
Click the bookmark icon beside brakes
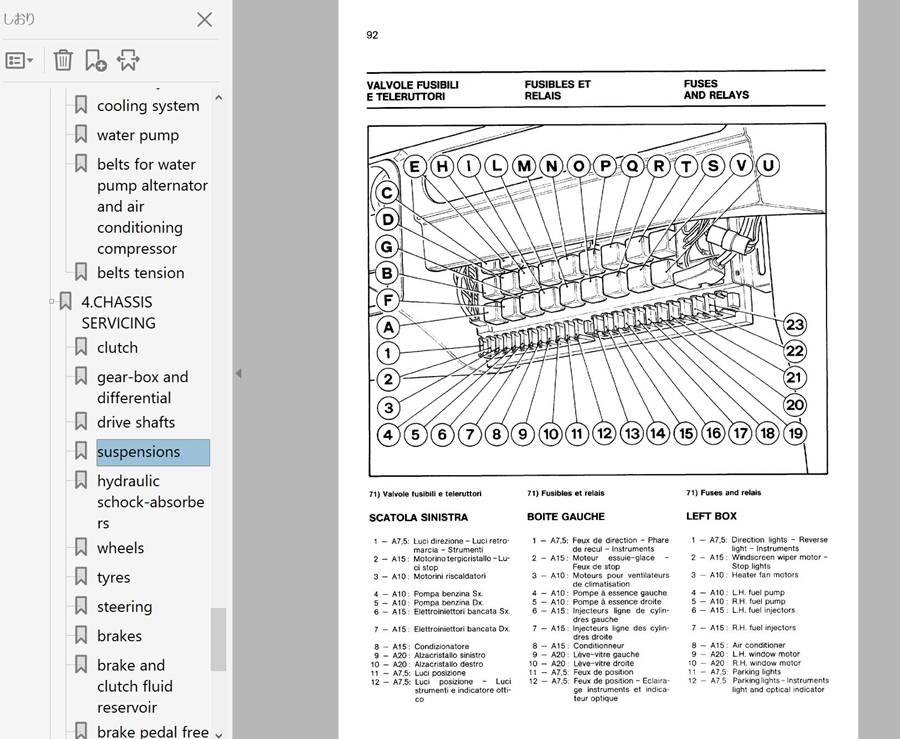click(x=81, y=634)
